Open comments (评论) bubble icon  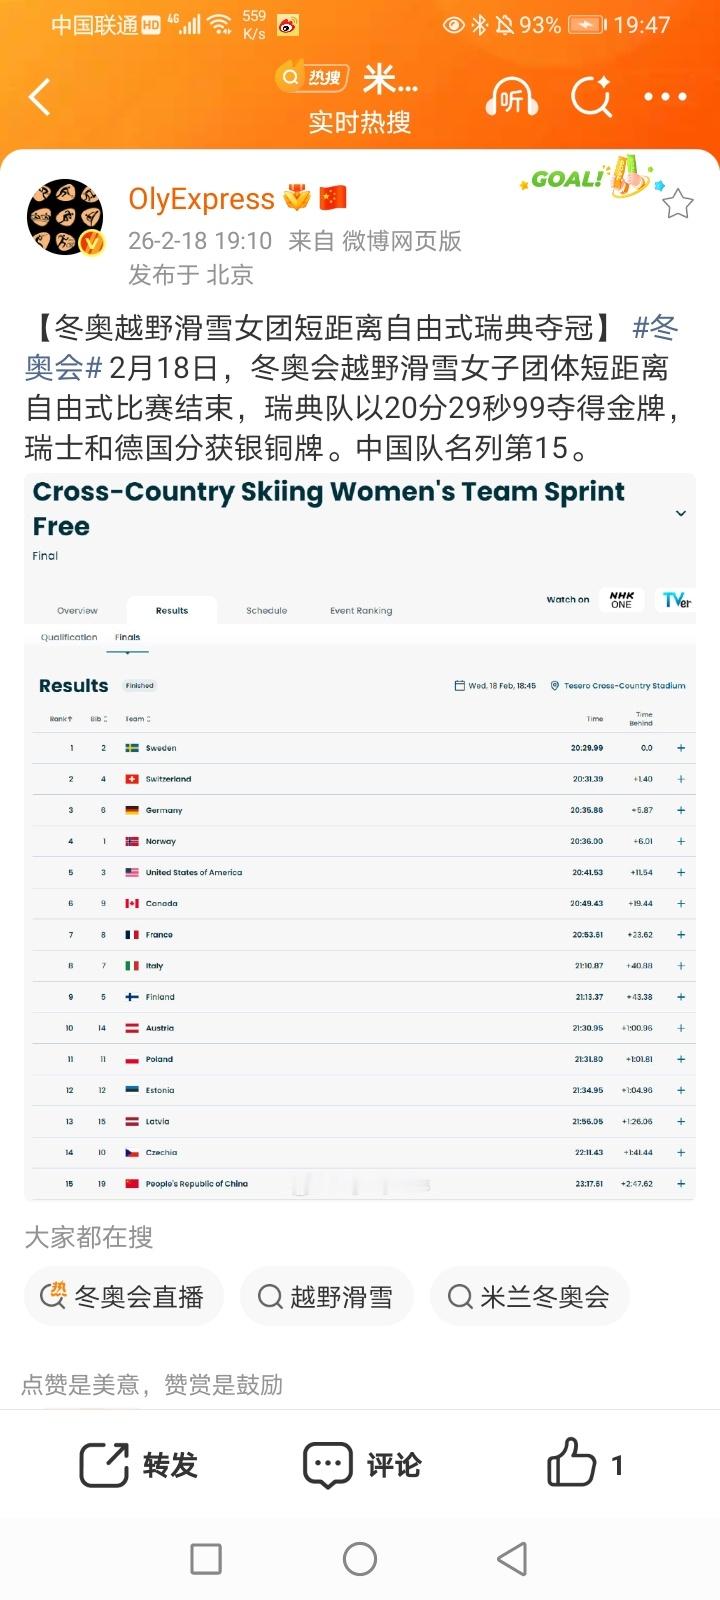(328, 1465)
